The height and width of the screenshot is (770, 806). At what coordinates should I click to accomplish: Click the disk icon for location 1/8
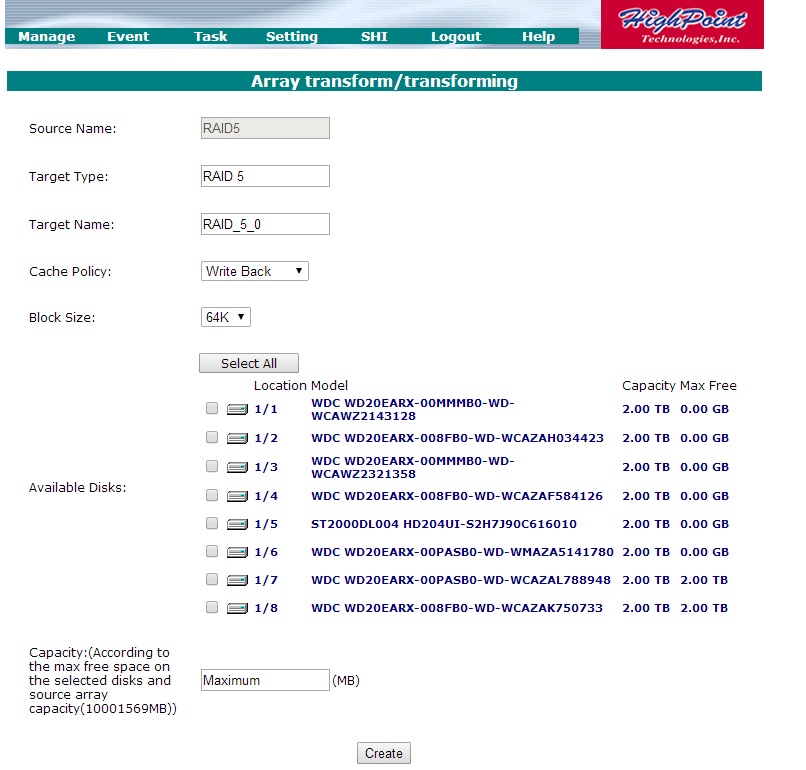[237, 608]
